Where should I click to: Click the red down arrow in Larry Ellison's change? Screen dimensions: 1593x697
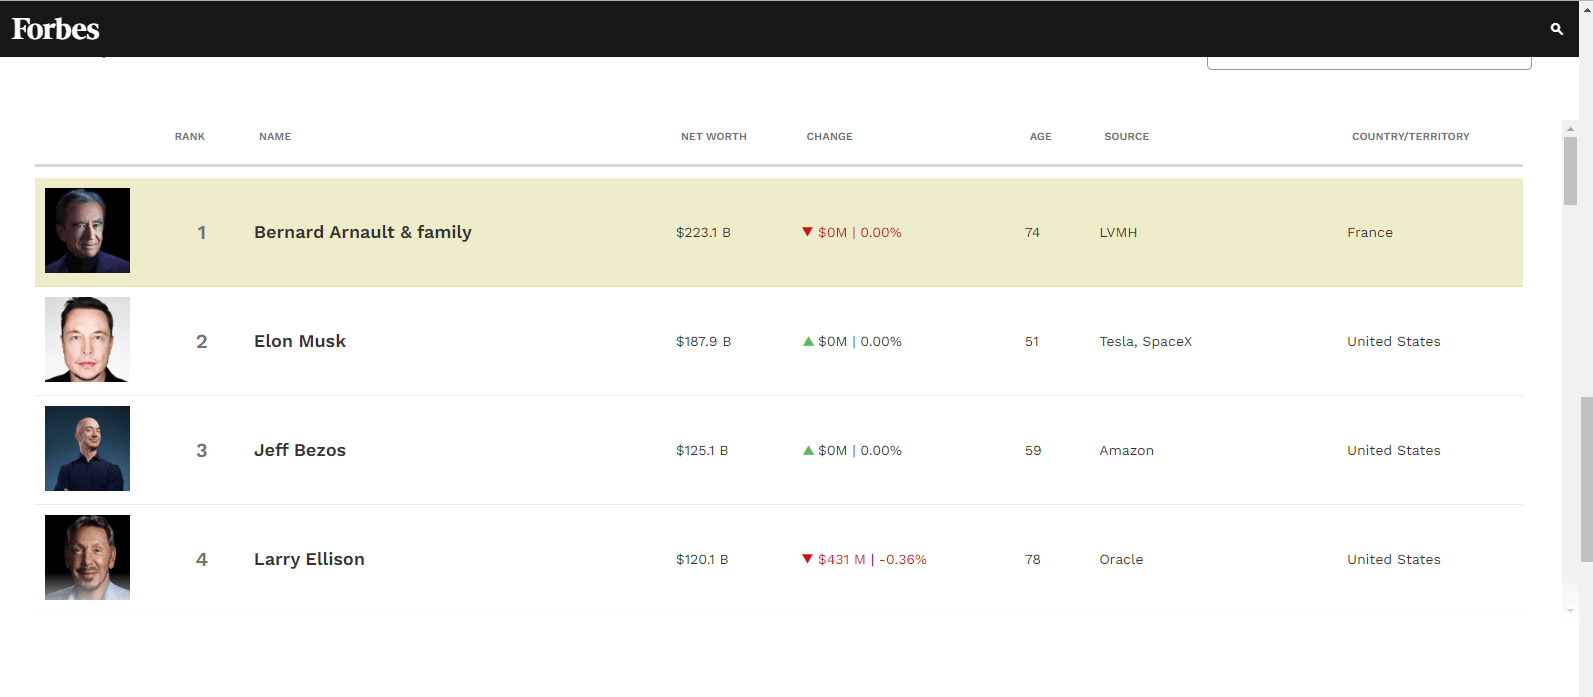point(807,559)
